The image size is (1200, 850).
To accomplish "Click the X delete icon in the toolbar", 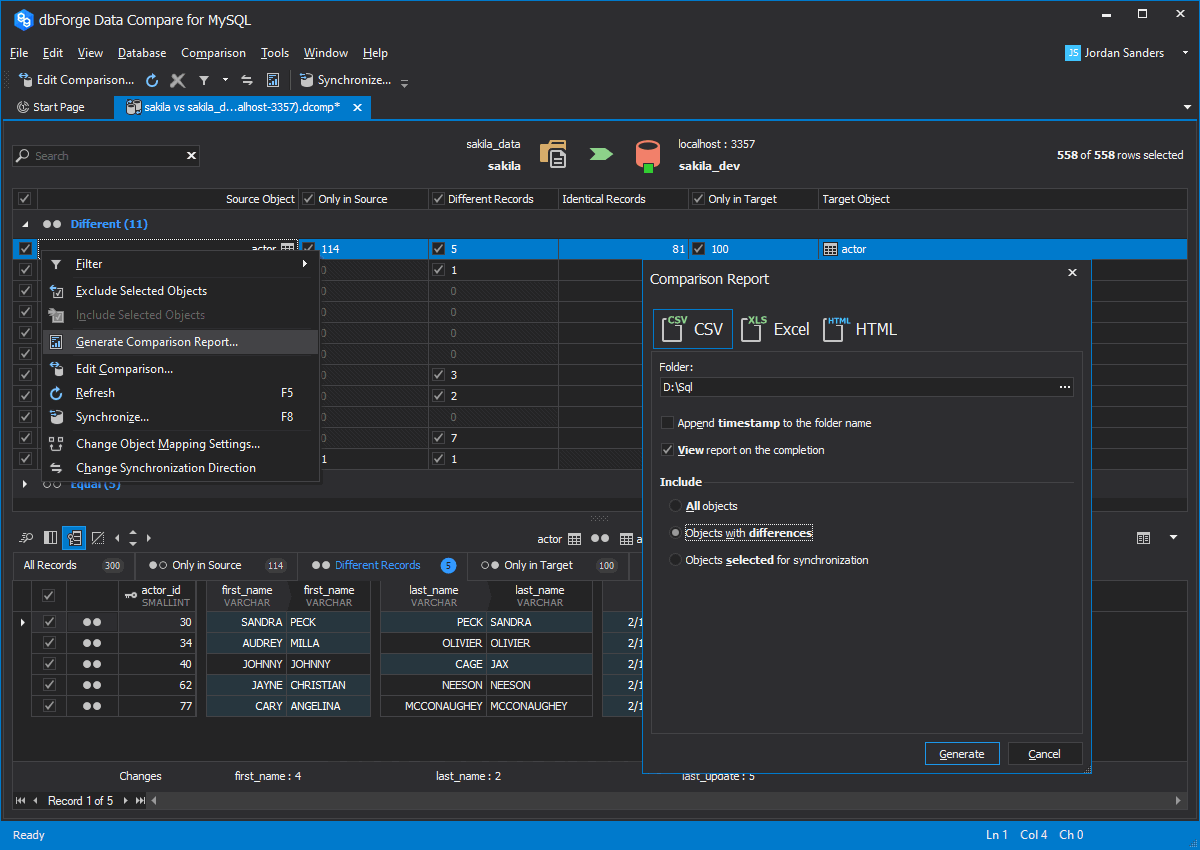I will click(178, 80).
